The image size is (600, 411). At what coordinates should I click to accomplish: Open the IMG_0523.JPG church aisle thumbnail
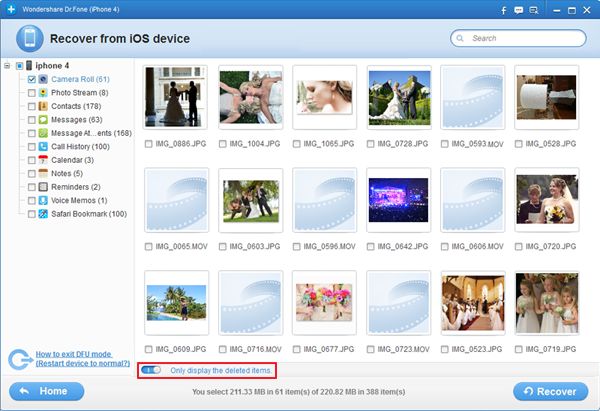click(473, 303)
